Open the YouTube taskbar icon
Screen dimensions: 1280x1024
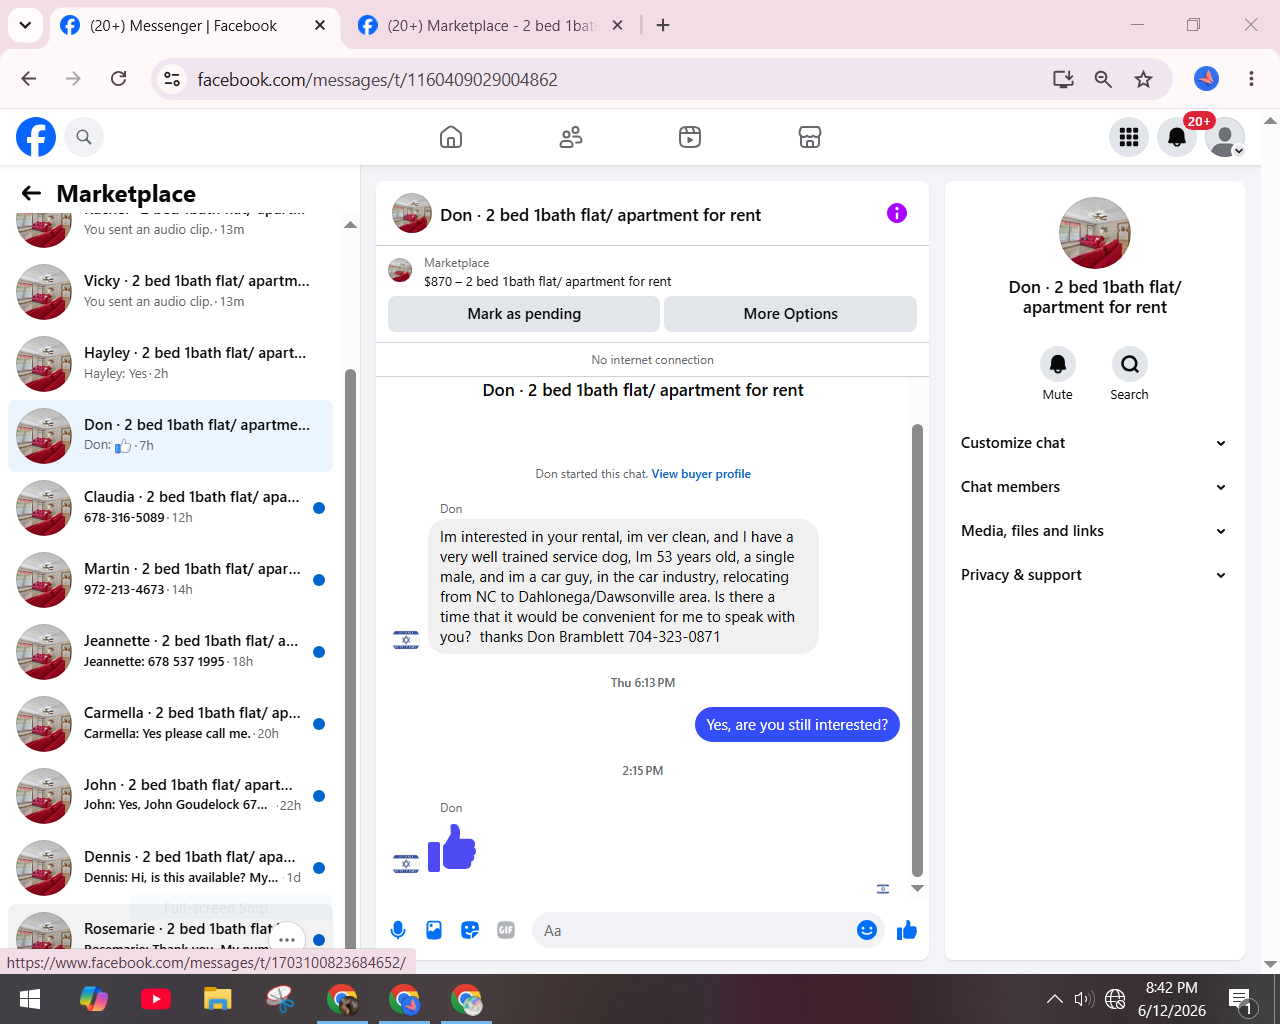pyautogui.click(x=156, y=999)
